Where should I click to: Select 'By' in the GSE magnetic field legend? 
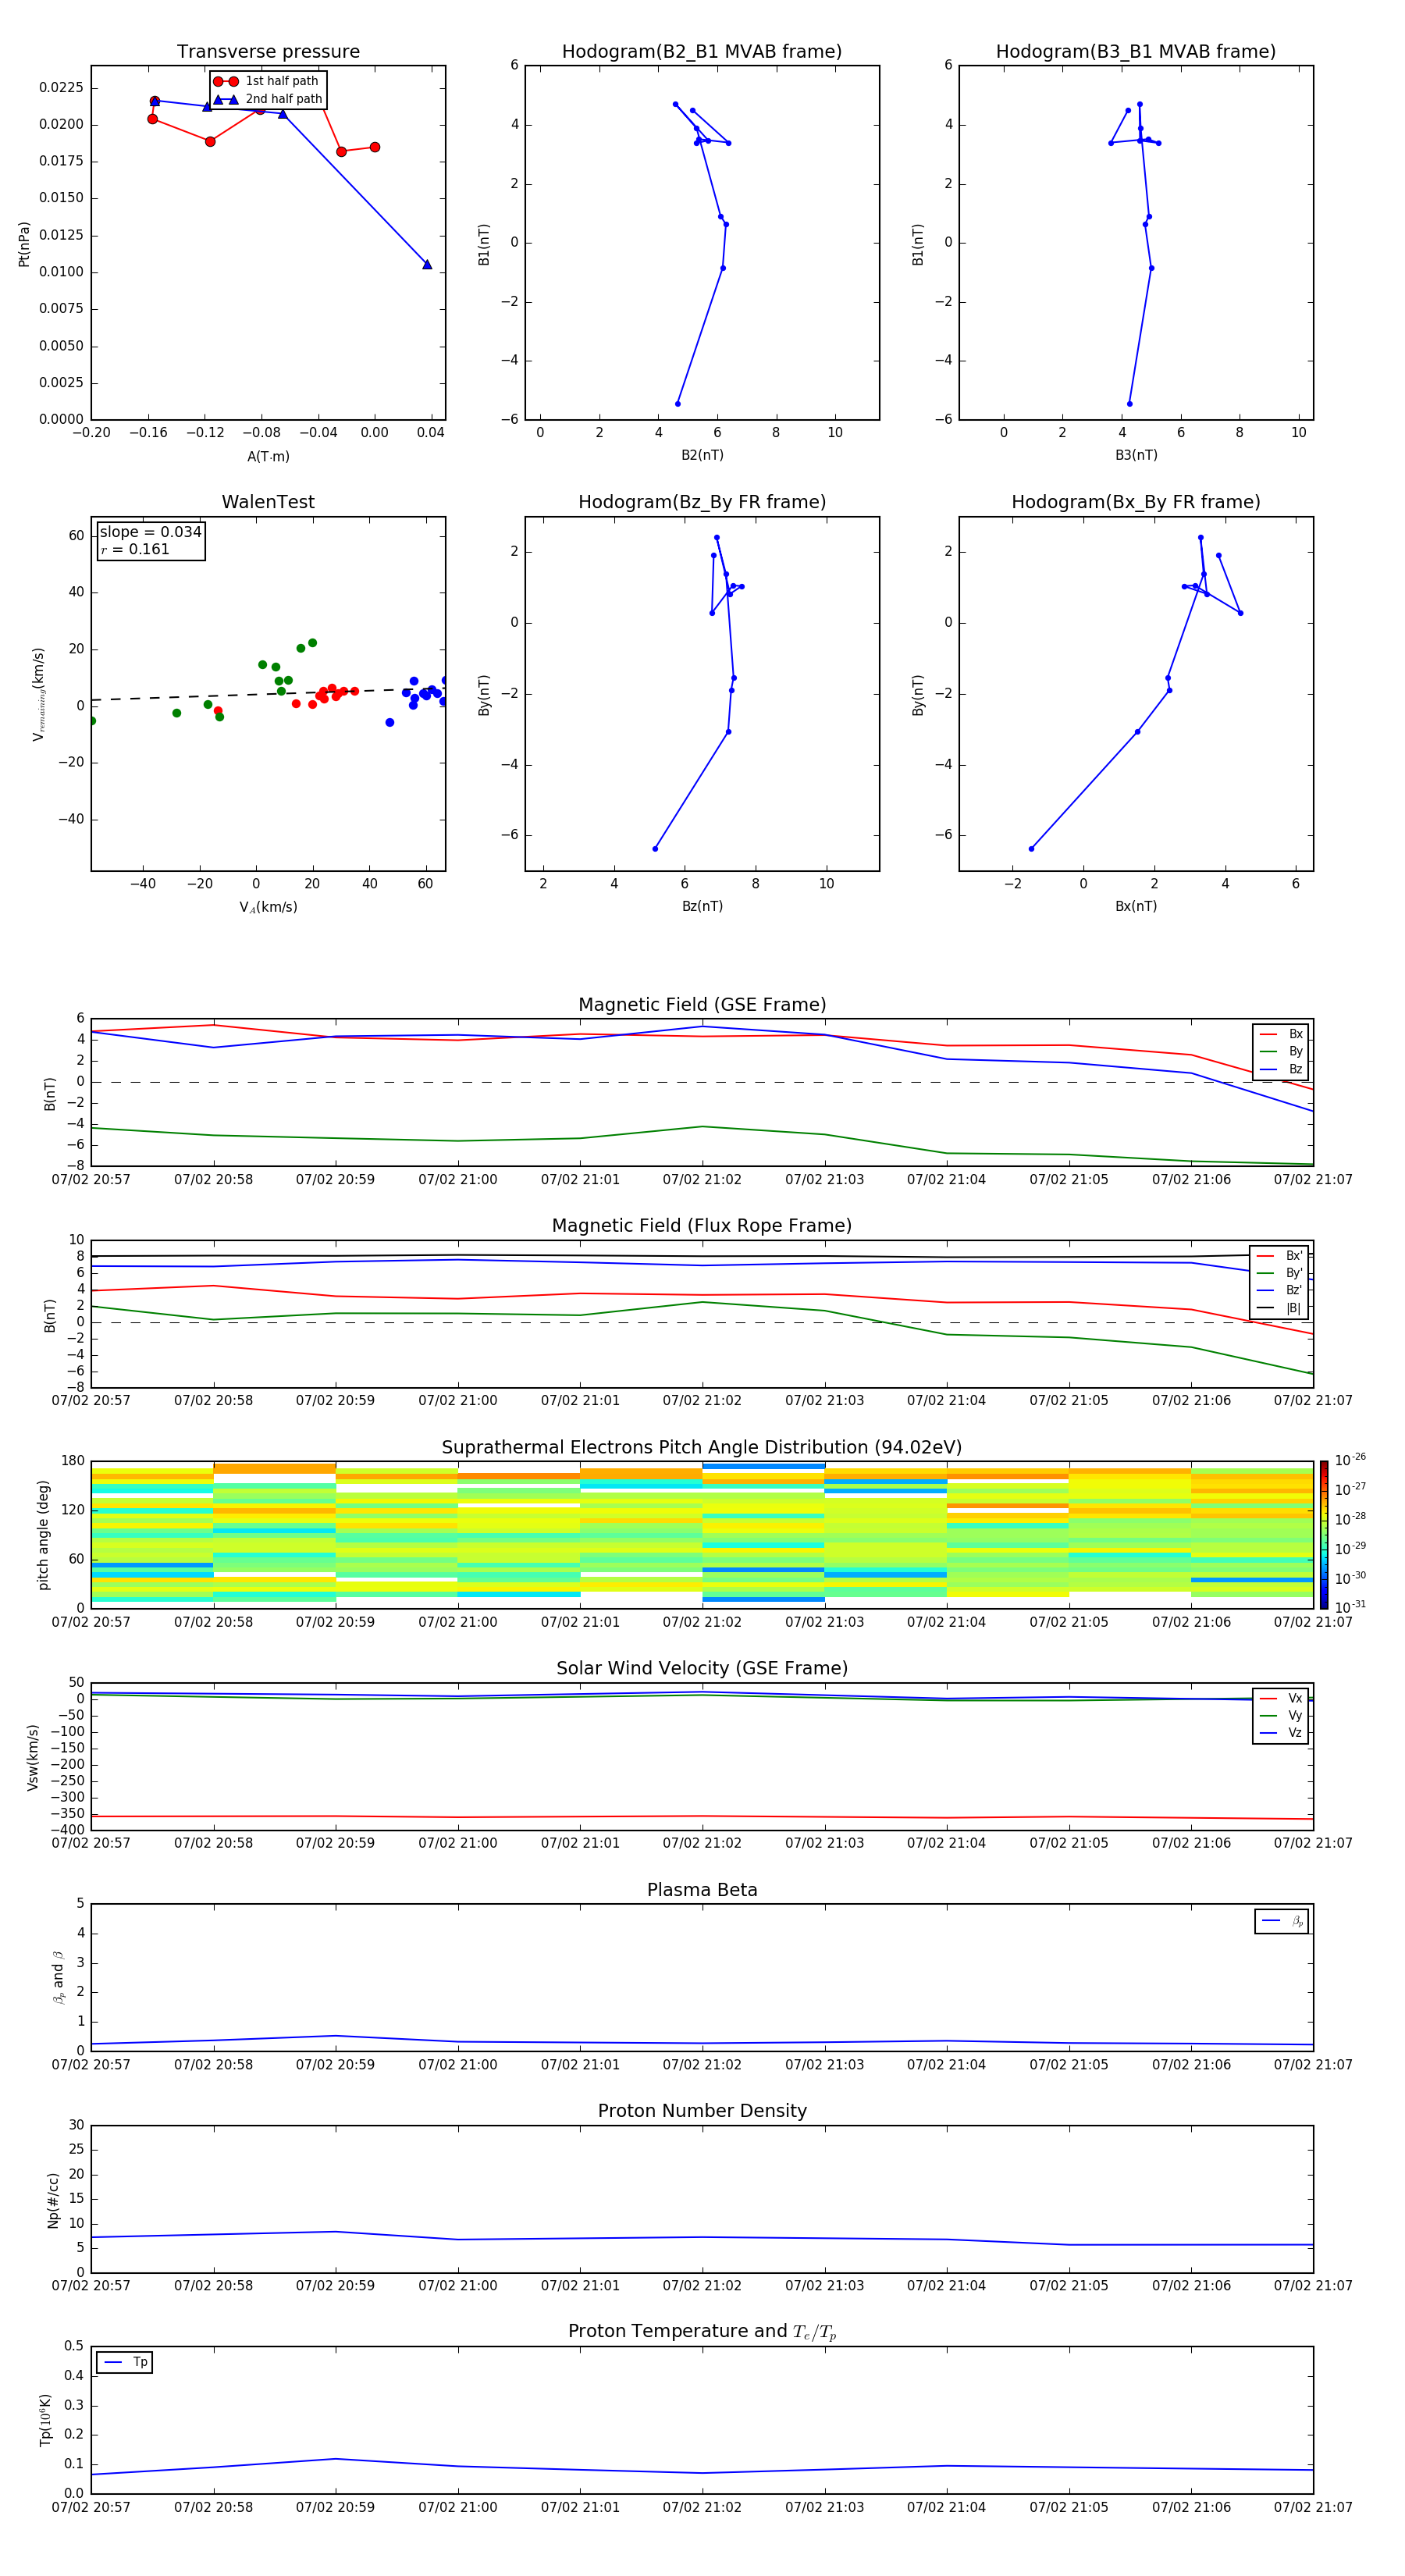tap(1281, 1052)
